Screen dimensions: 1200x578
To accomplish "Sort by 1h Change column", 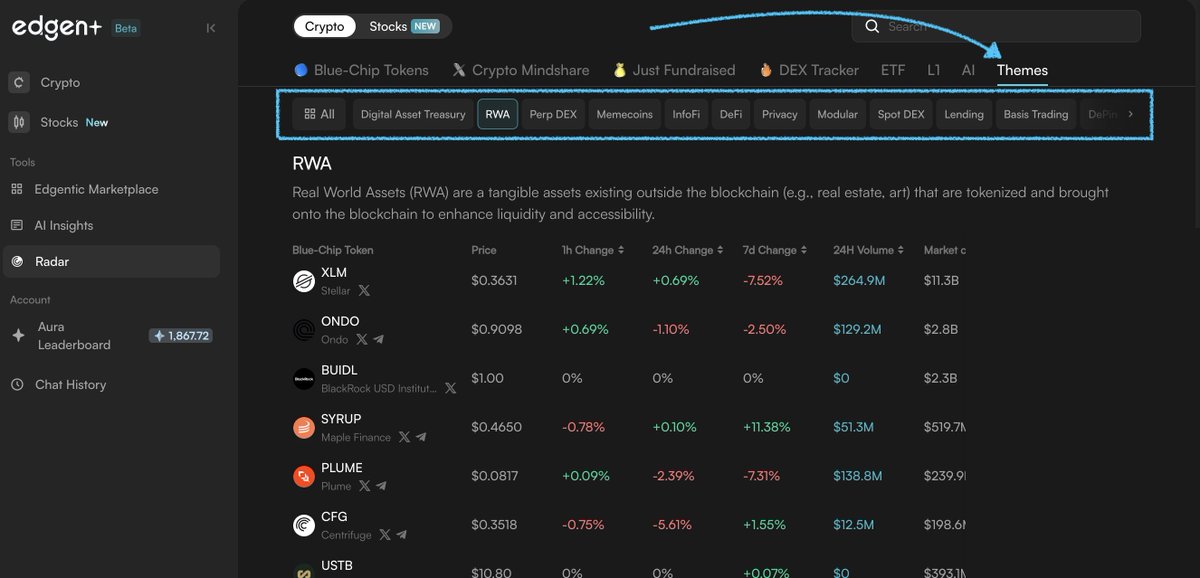I will coord(593,250).
